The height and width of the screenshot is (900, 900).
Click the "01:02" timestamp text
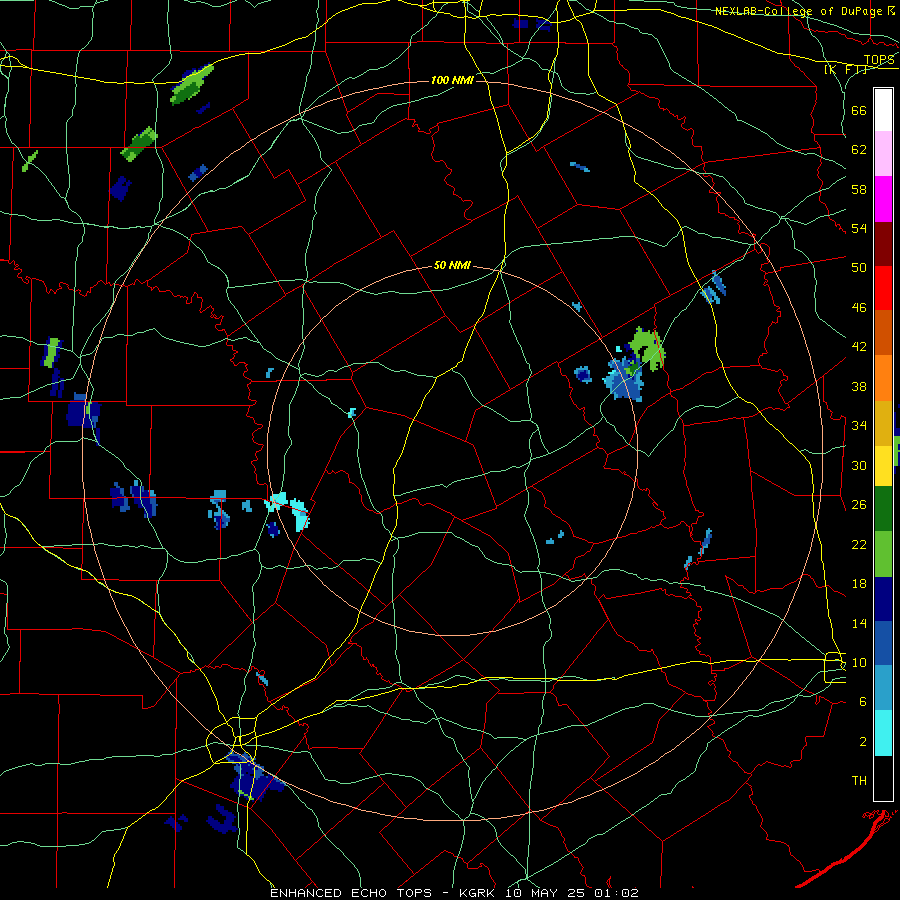click(619, 893)
